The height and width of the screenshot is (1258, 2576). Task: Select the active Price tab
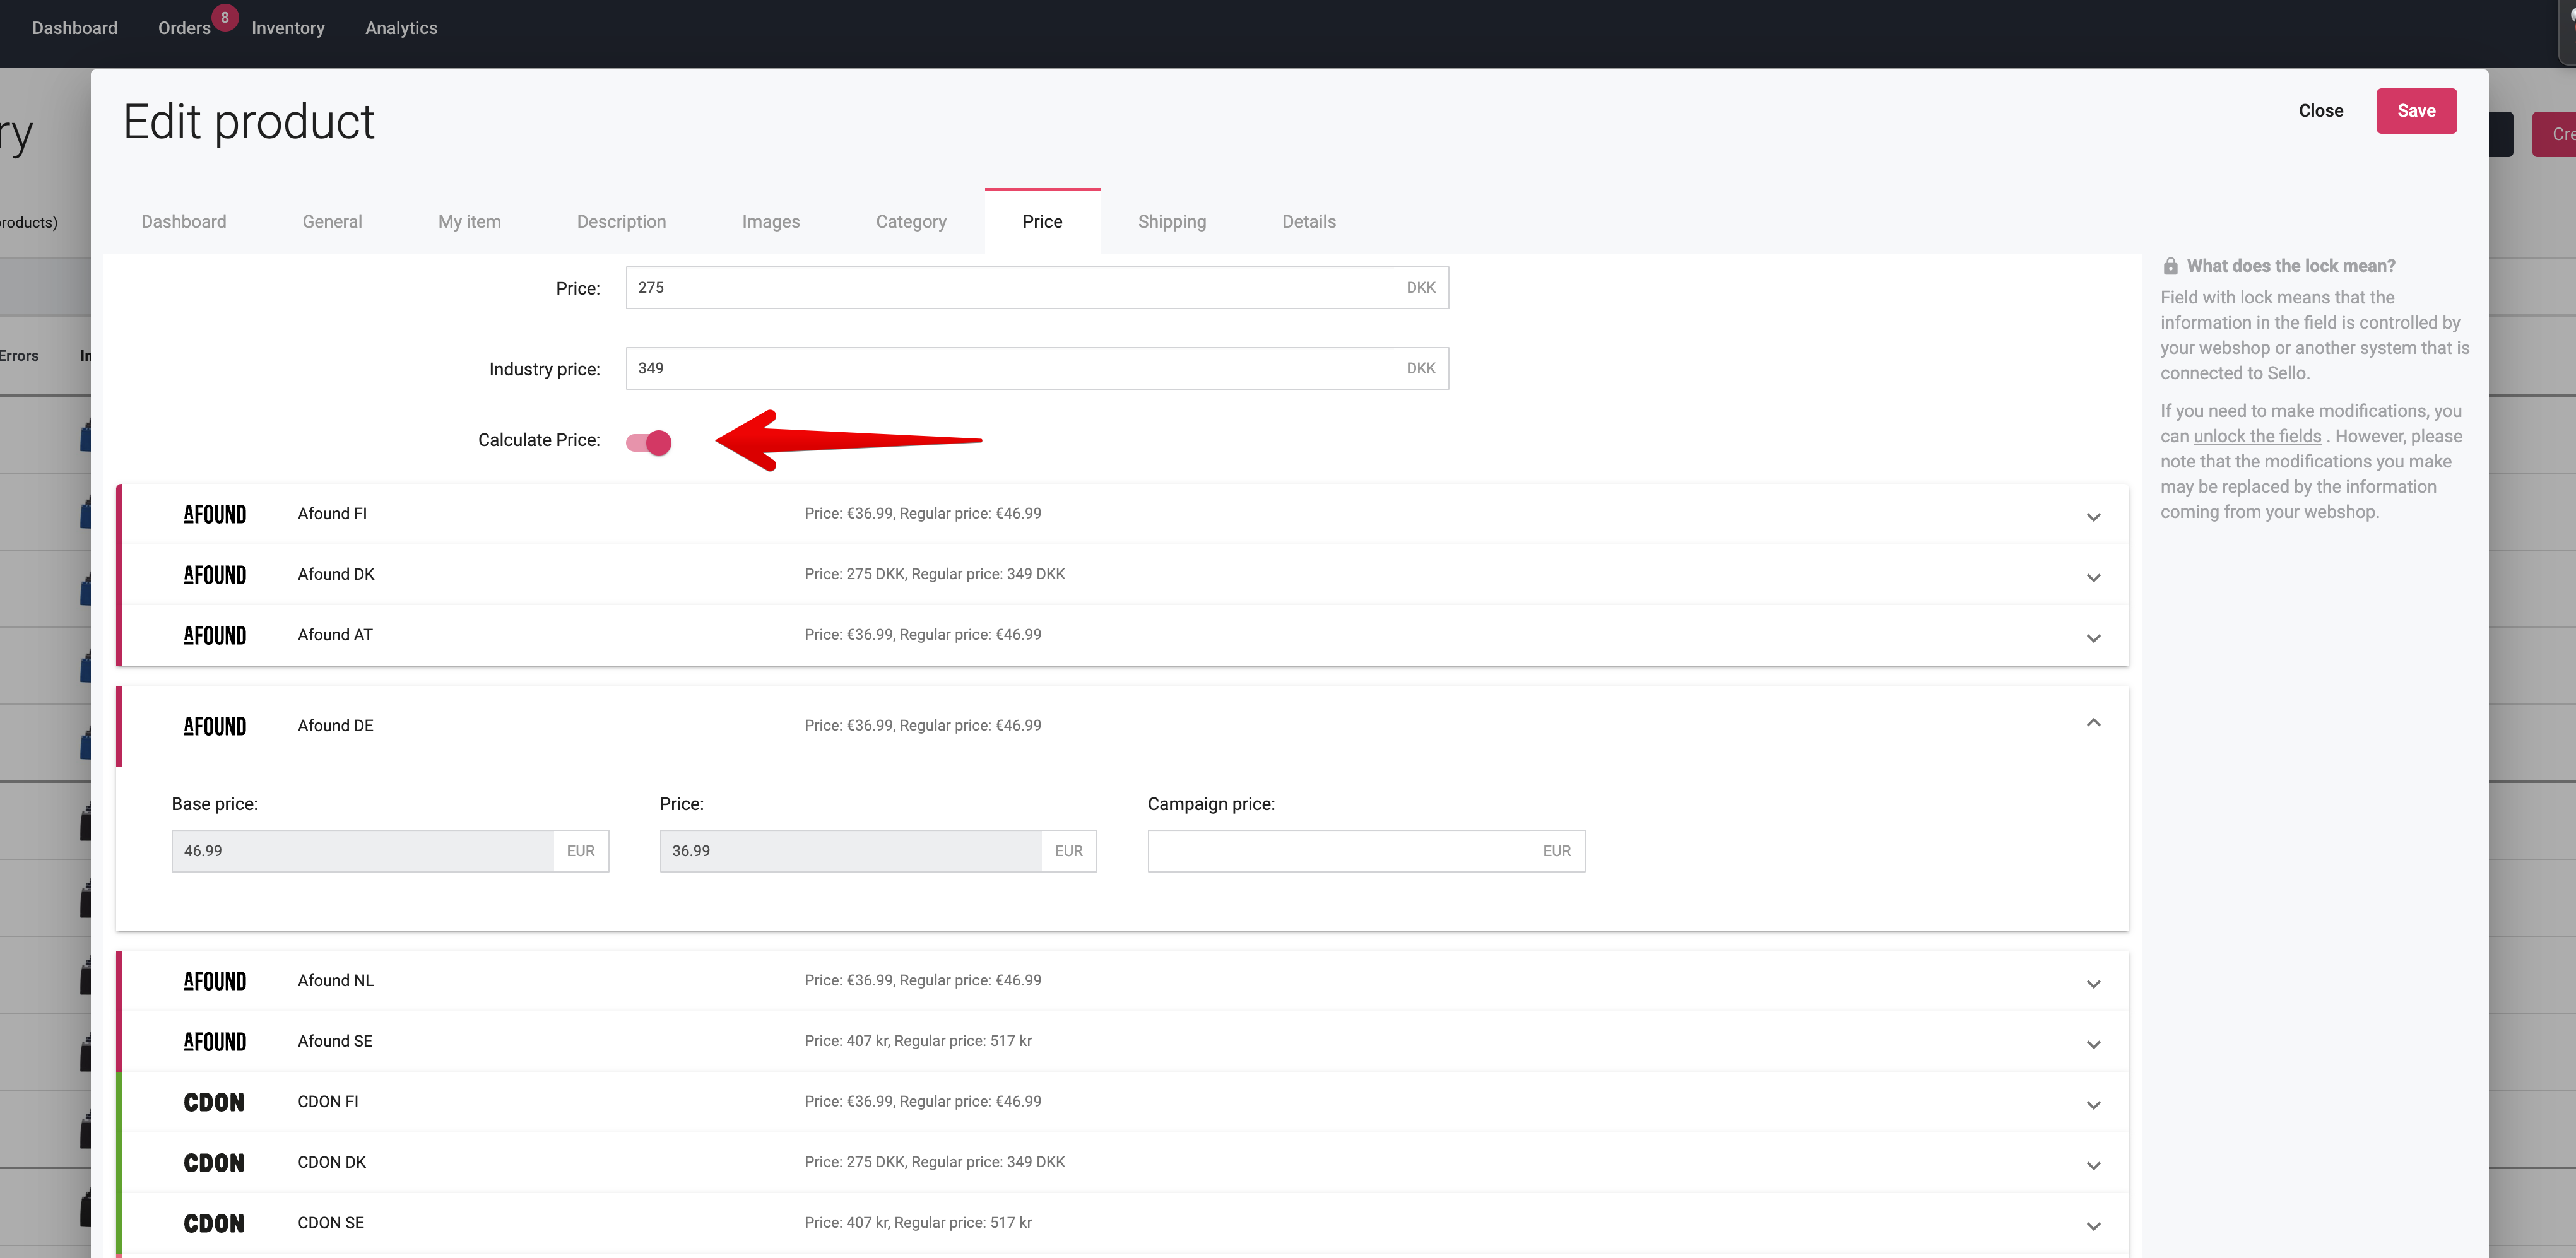pos(1042,221)
